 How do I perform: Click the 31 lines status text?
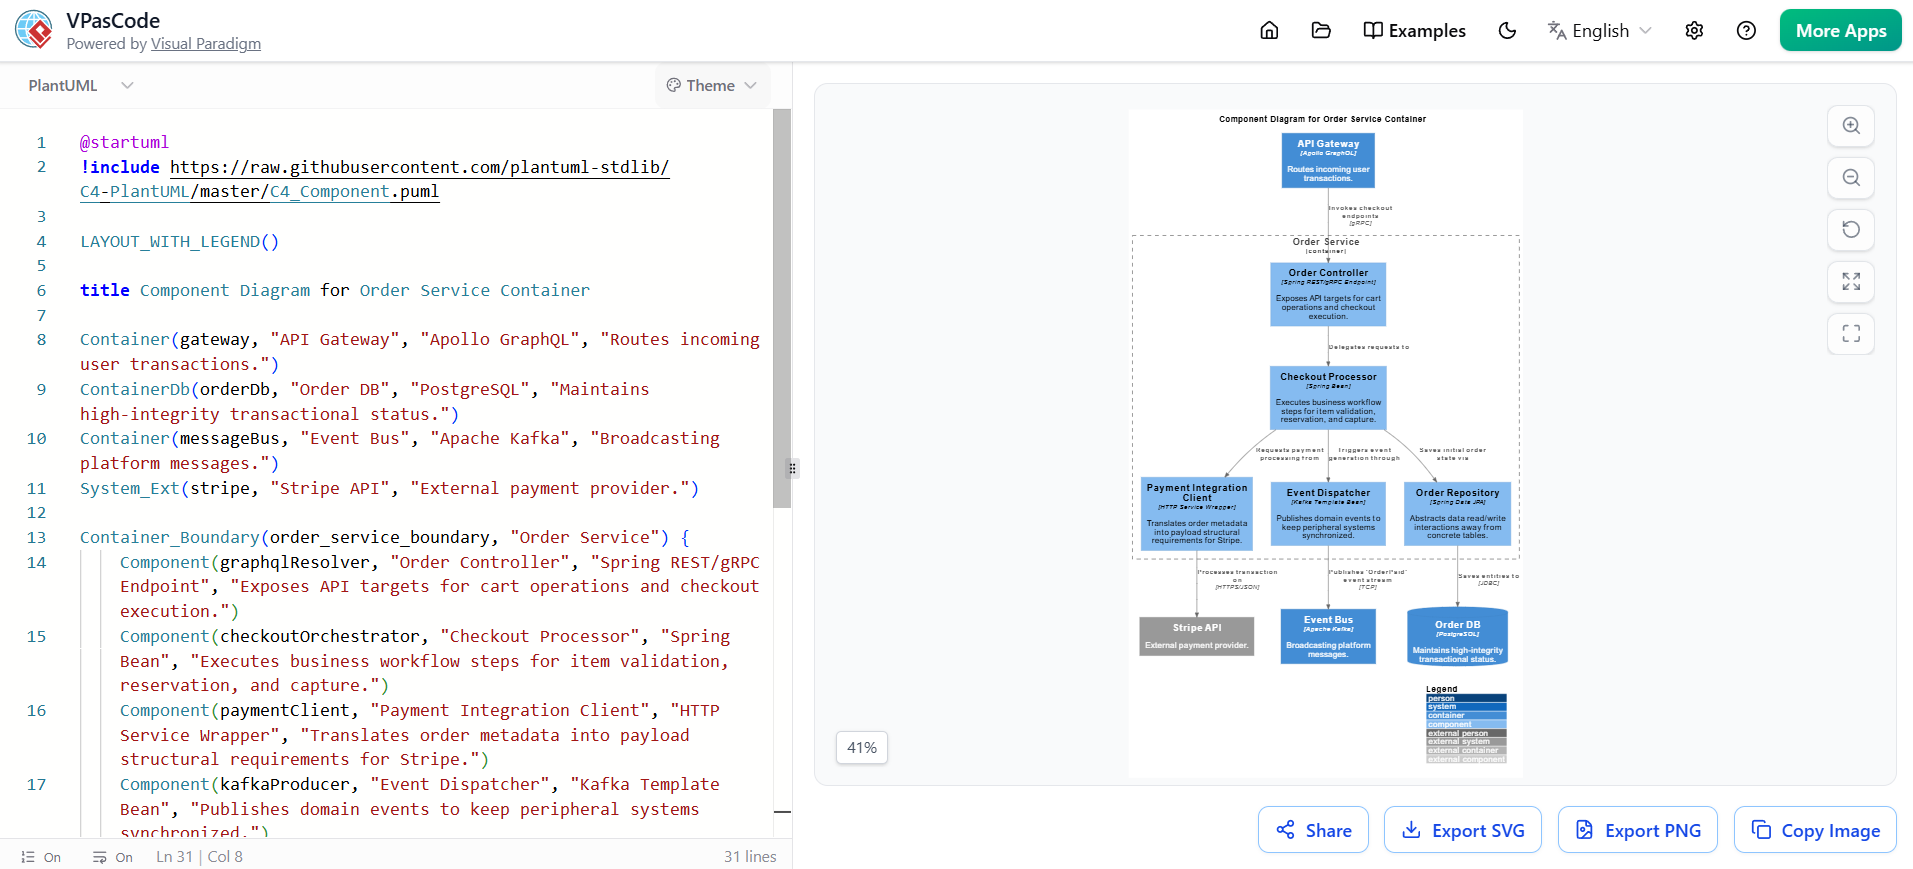pos(750,857)
